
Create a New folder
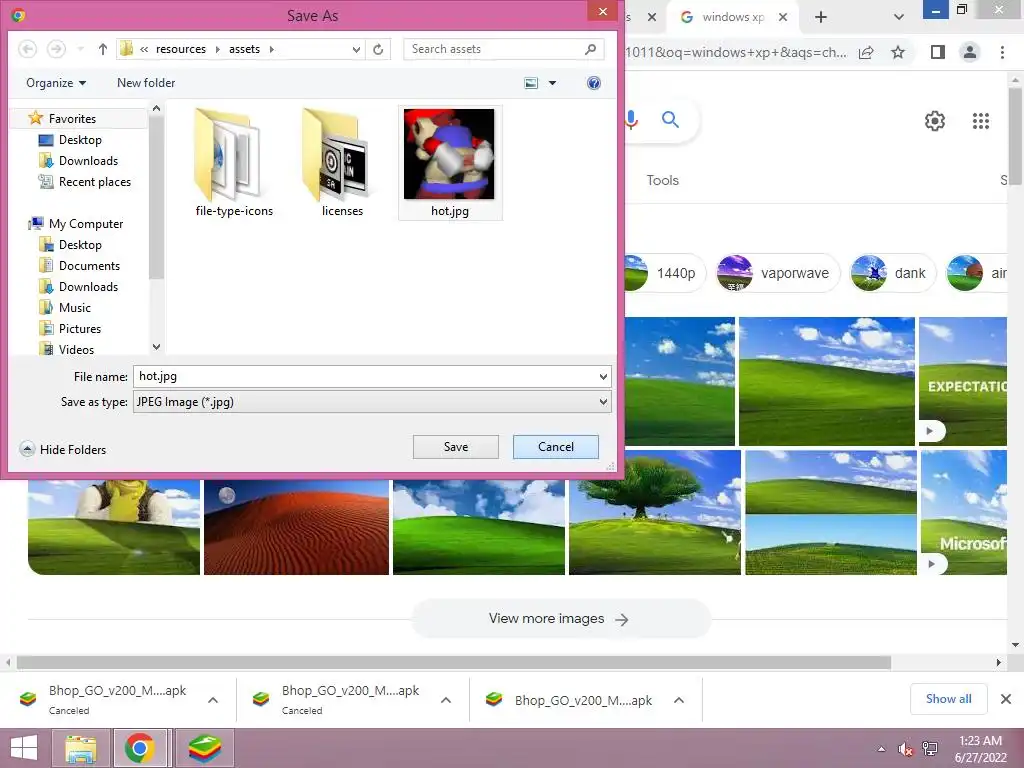pyautogui.click(x=146, y=83)
